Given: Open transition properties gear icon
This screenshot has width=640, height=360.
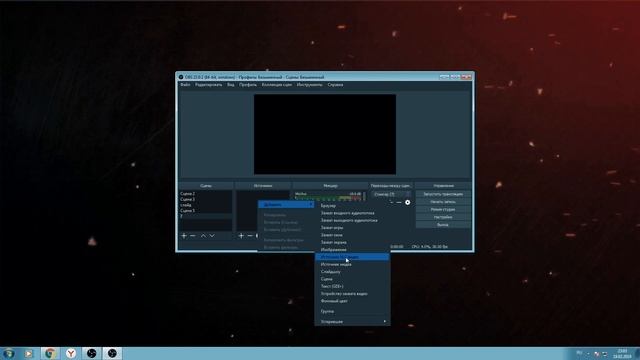Looking at the screenshot, I should pyautogui.click(x=407, y=202).
